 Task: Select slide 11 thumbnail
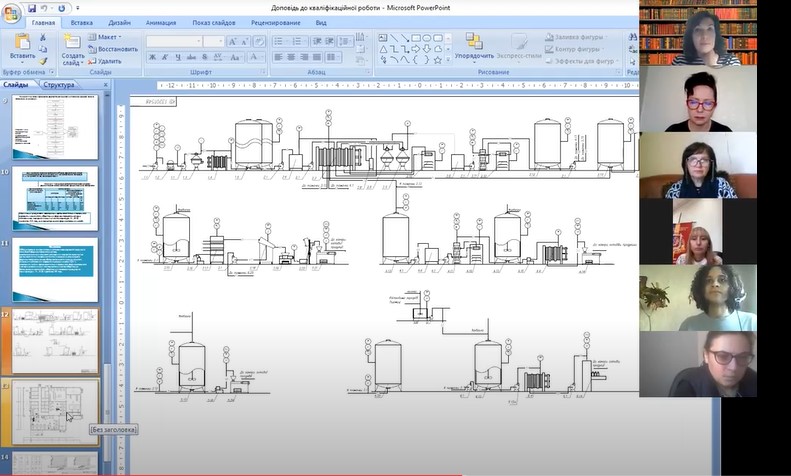point(55,269)
